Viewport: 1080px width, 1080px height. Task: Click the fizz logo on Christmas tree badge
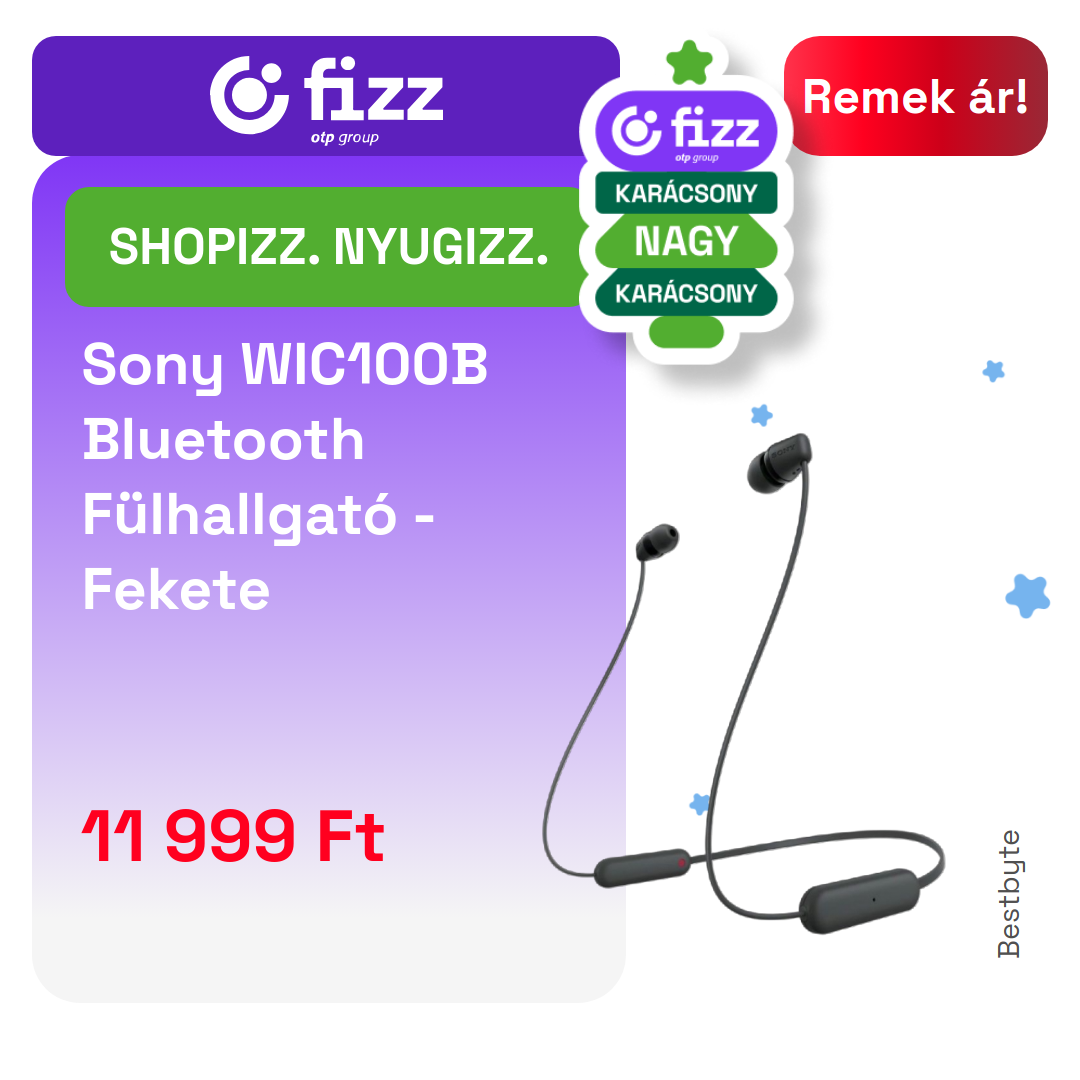(686, 131)
